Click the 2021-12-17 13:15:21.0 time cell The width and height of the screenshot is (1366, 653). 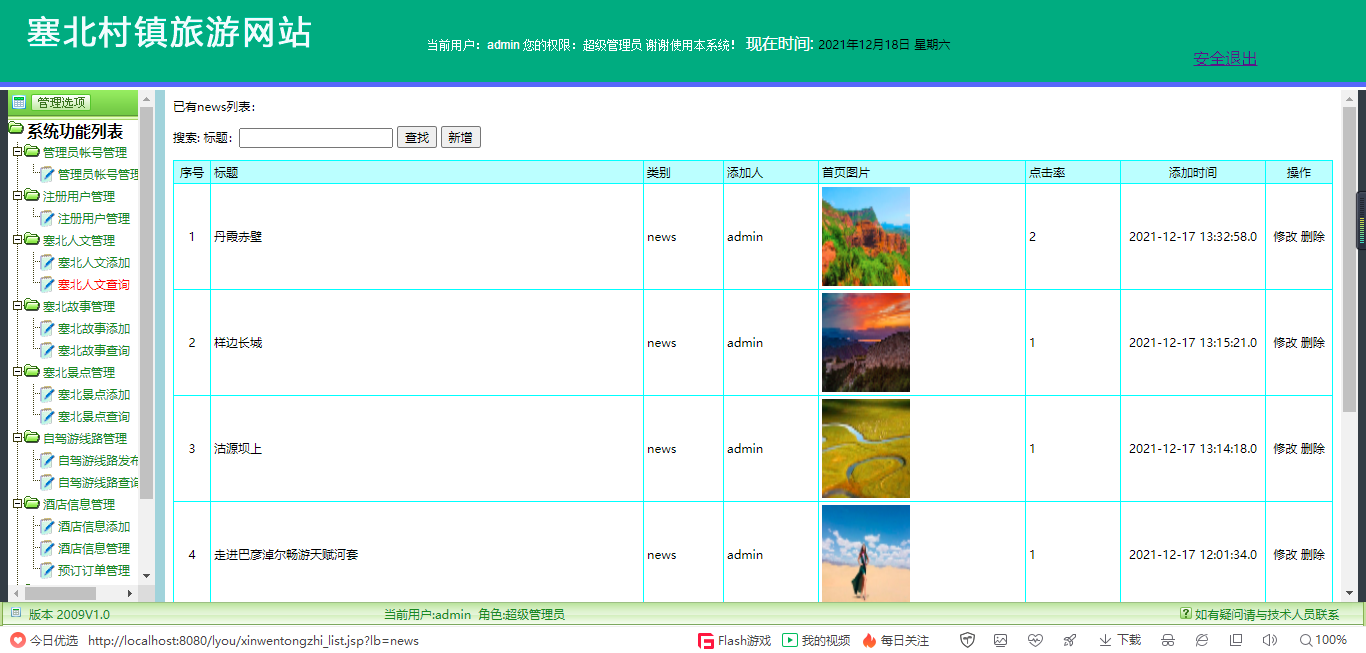point(1193,343)
